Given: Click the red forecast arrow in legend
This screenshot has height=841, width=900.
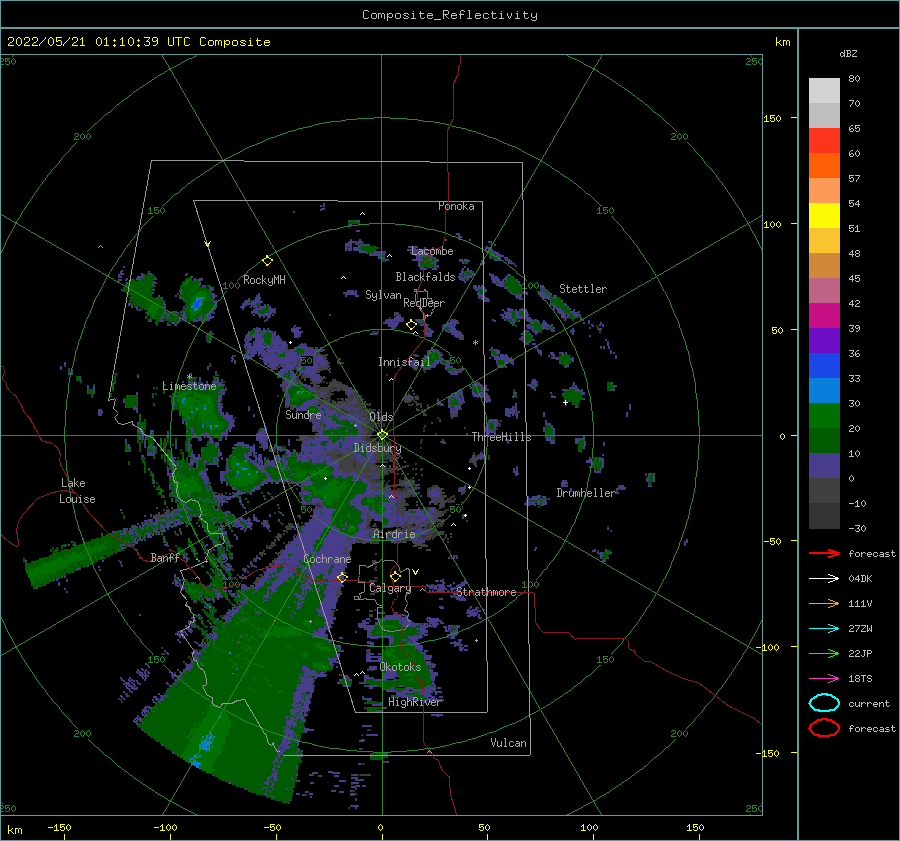Looking at the screenshot, I should point(824,553).
